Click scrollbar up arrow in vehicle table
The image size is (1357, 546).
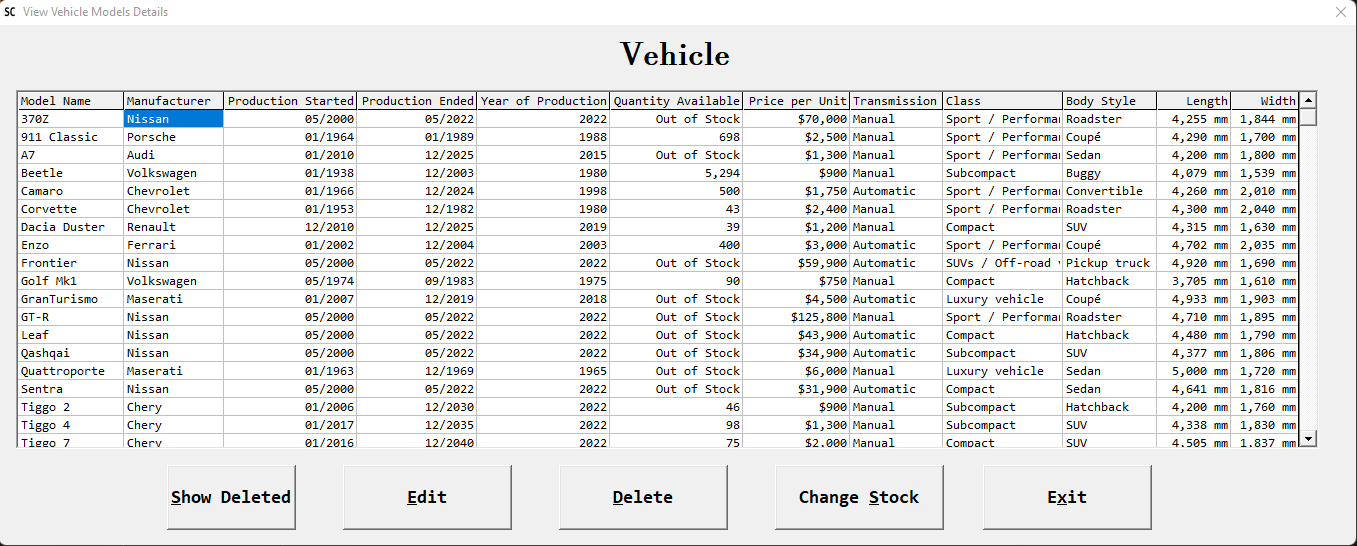coord(1308,100)
